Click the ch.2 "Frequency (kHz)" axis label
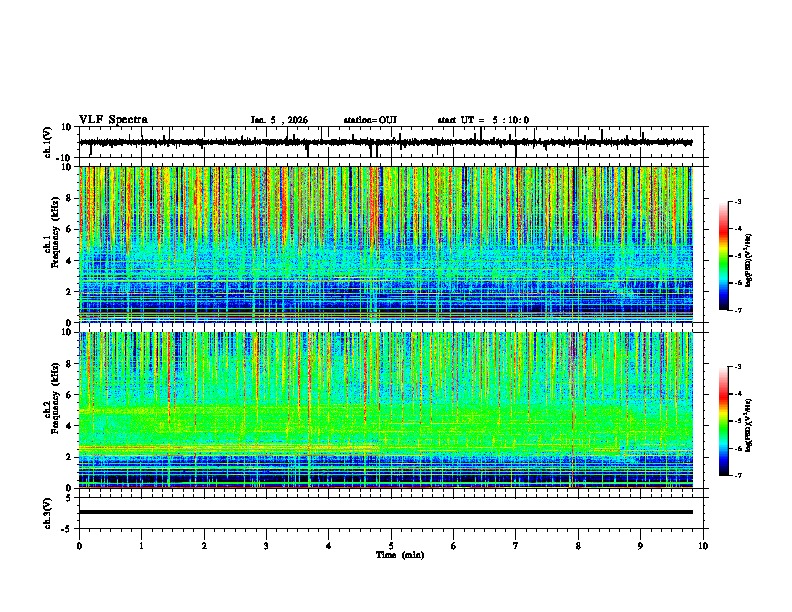Viewport: 792px width, 612px height. coord(55,398)
